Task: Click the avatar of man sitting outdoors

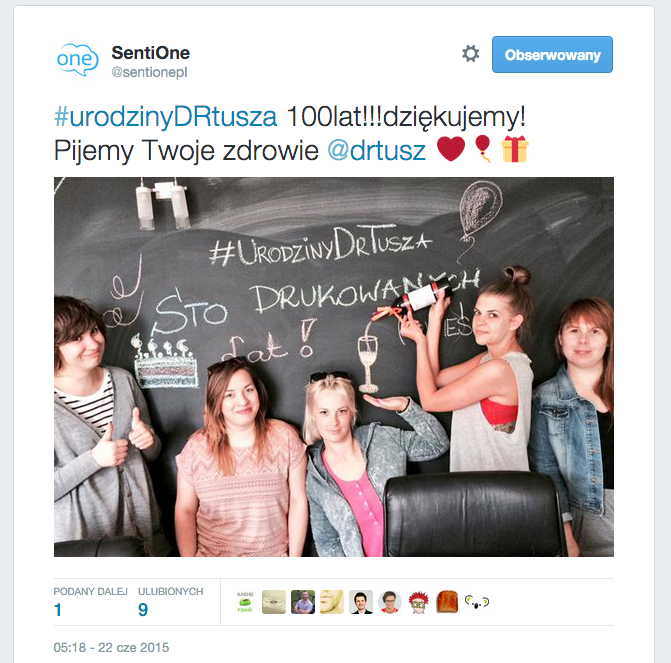Action: (303, 602)
